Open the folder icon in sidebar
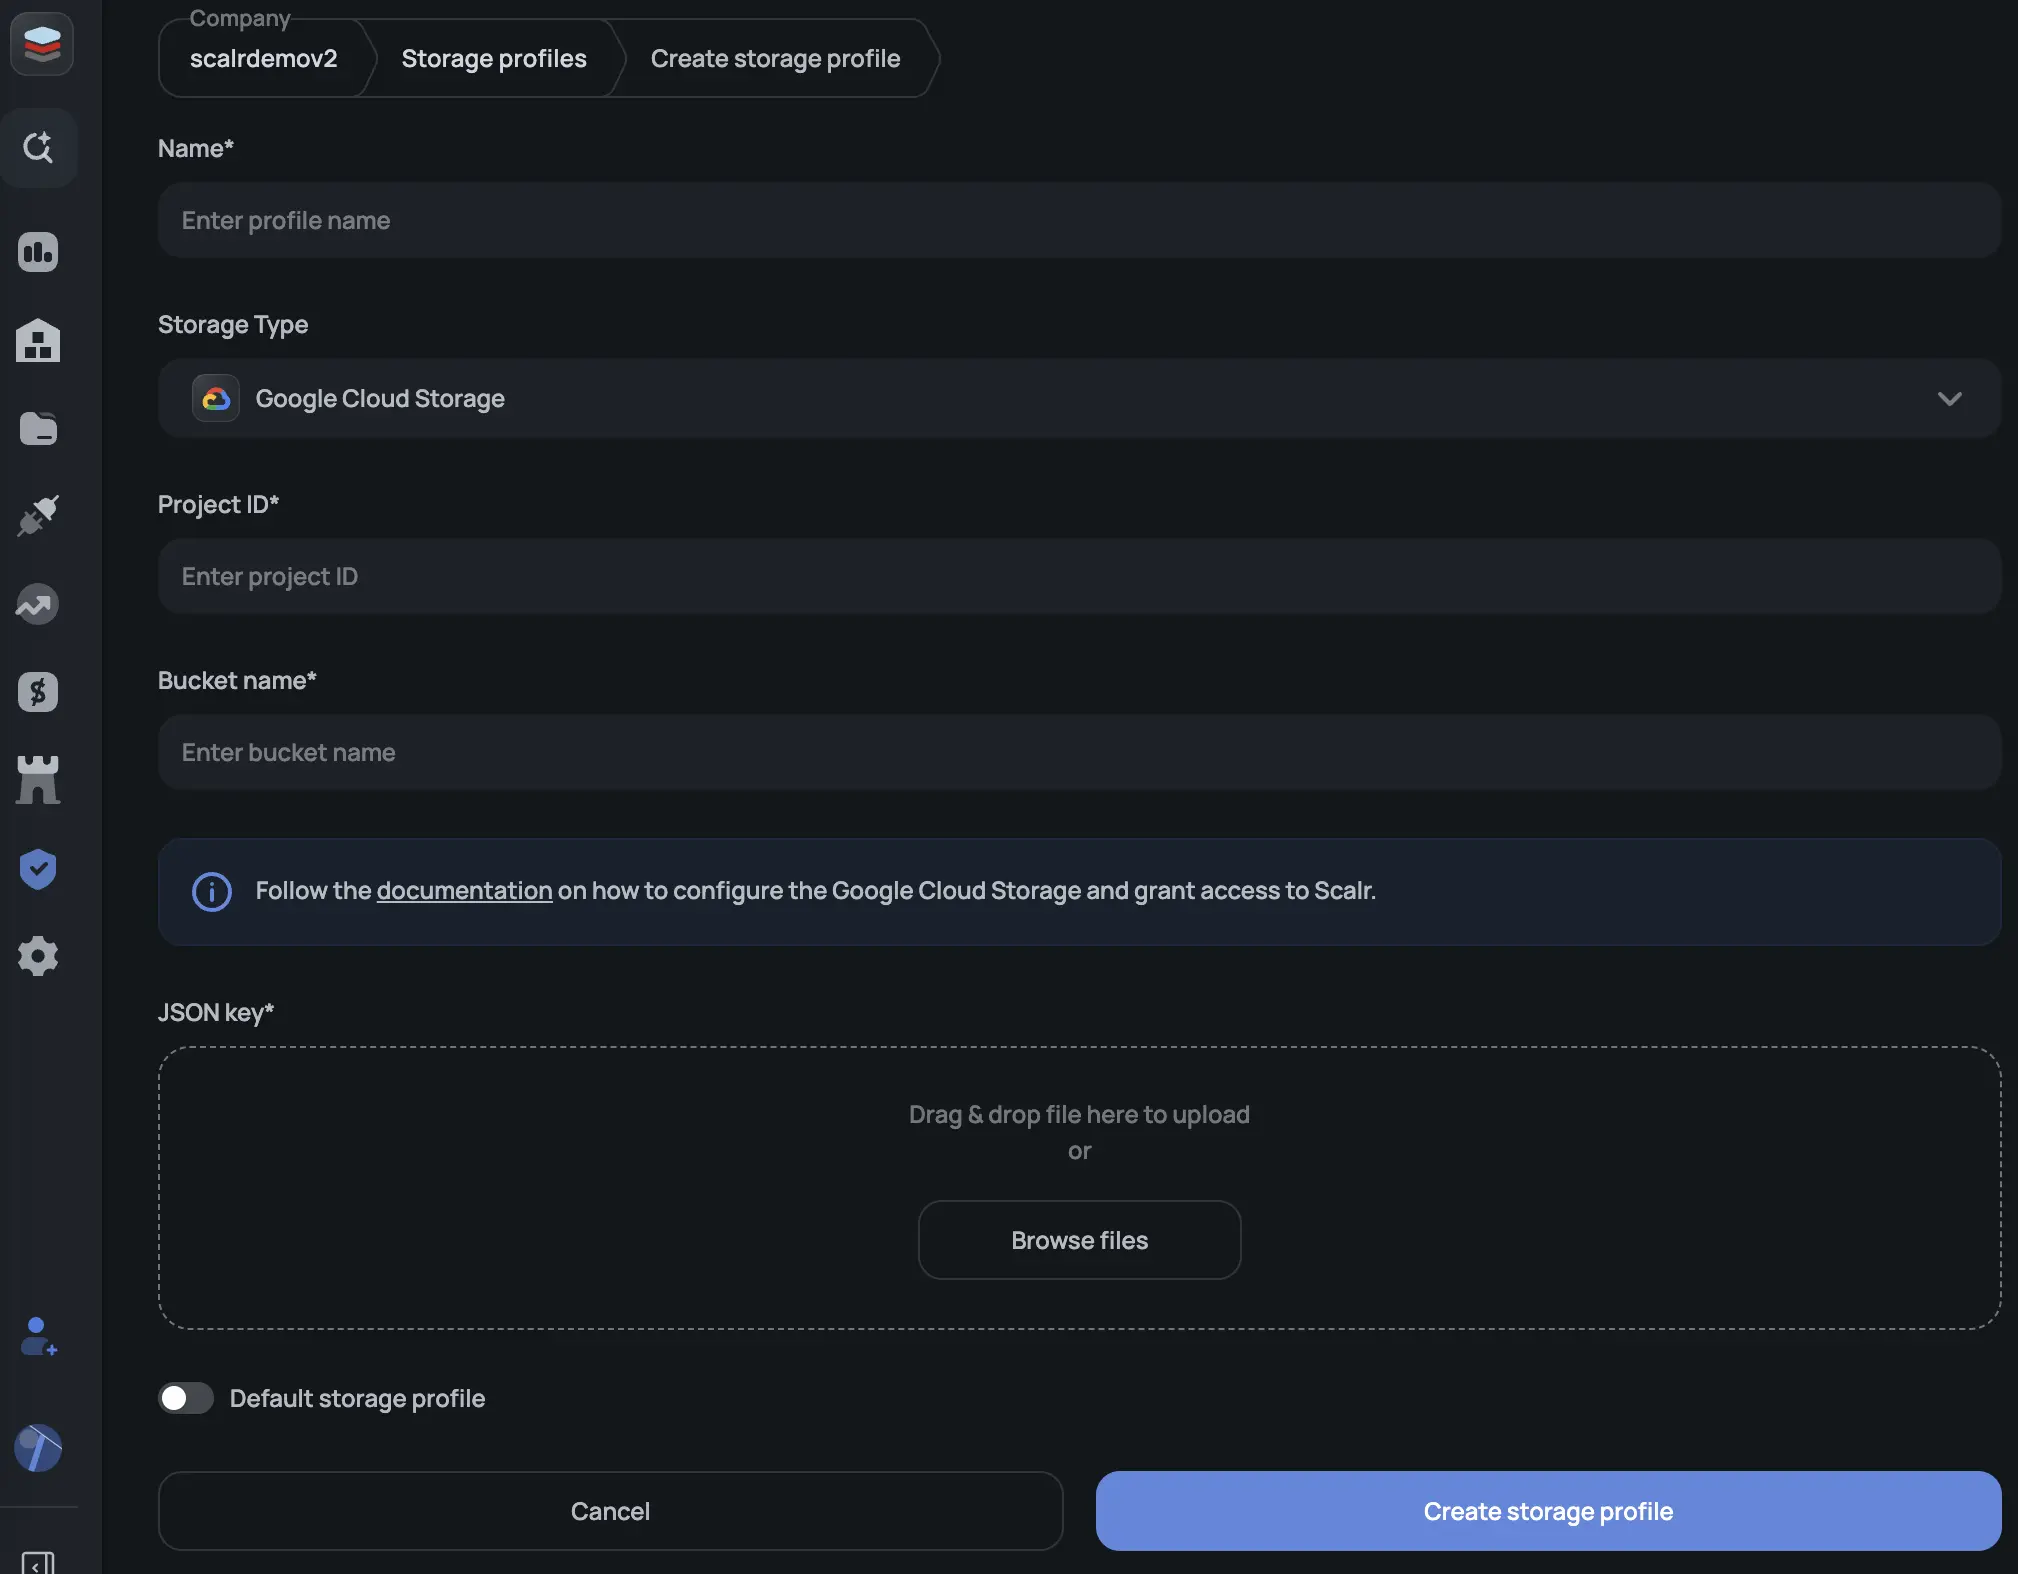Image resolution: width=2018 pixels, height=1574 pixels. point(38,428)
